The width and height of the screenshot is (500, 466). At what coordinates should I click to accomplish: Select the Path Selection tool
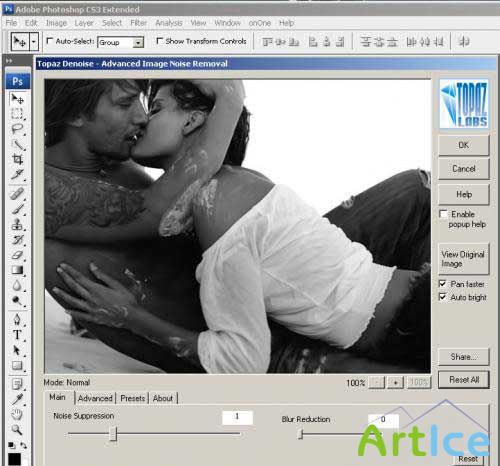[x=17, y=350]
